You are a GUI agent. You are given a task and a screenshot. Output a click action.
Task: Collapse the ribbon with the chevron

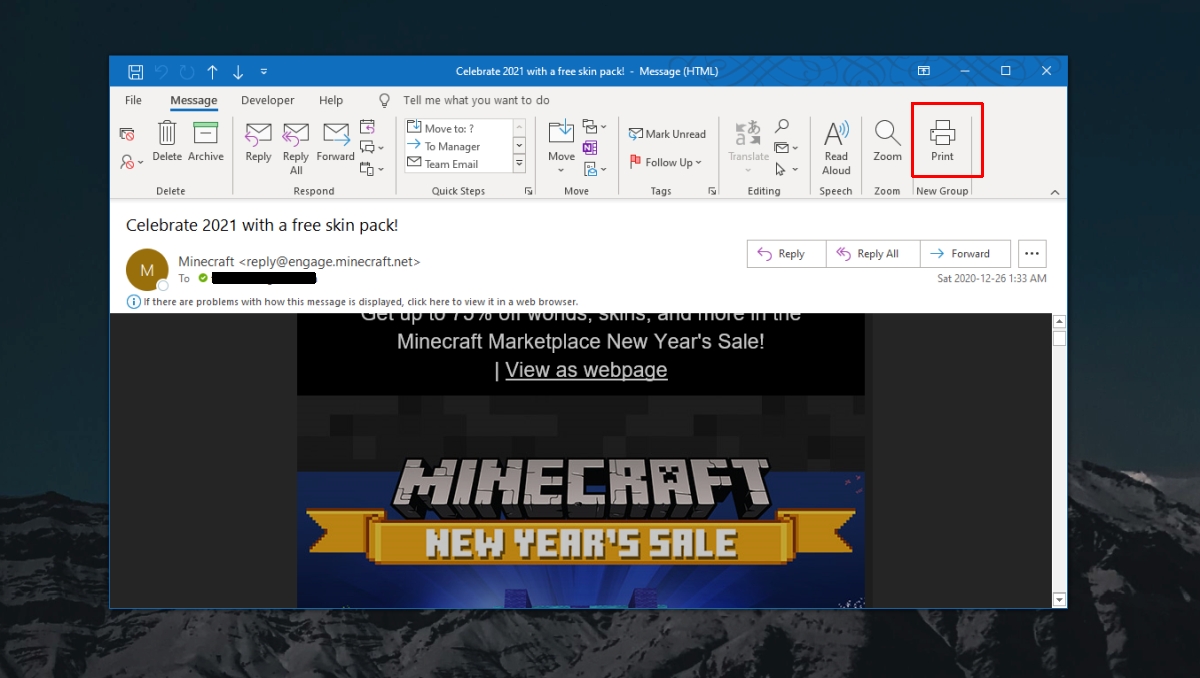coord(1054,192)
